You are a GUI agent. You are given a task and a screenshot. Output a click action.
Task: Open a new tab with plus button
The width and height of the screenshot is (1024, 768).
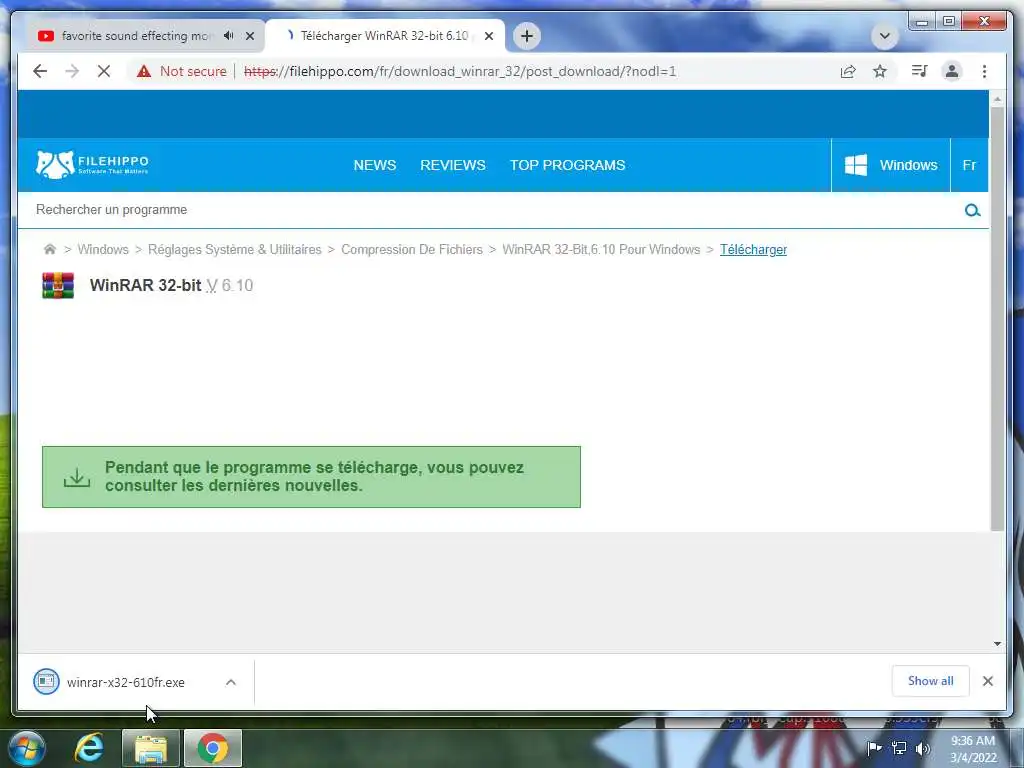click(527, 36)
